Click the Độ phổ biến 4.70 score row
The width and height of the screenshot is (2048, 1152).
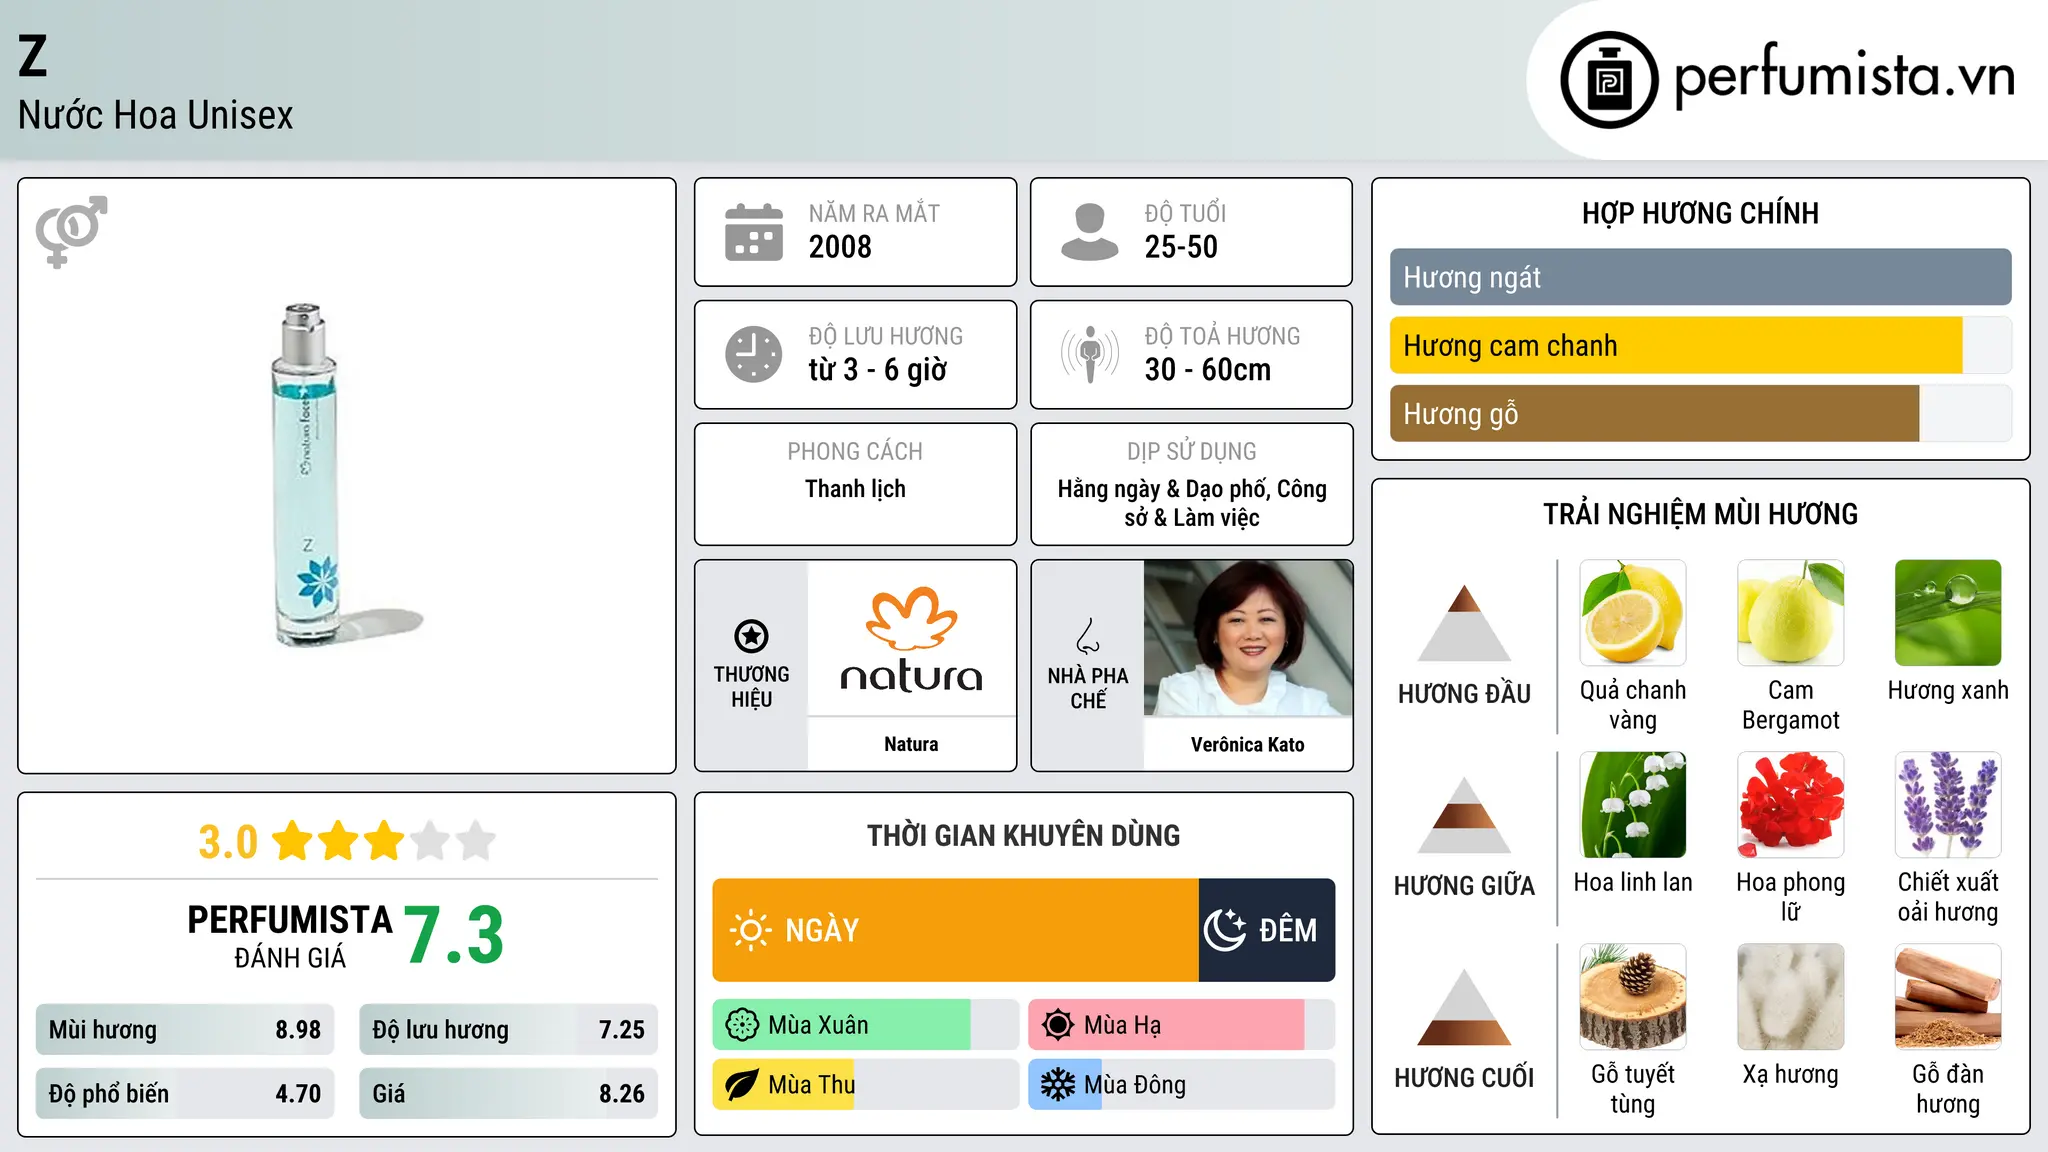click(x=185, y=1094)
